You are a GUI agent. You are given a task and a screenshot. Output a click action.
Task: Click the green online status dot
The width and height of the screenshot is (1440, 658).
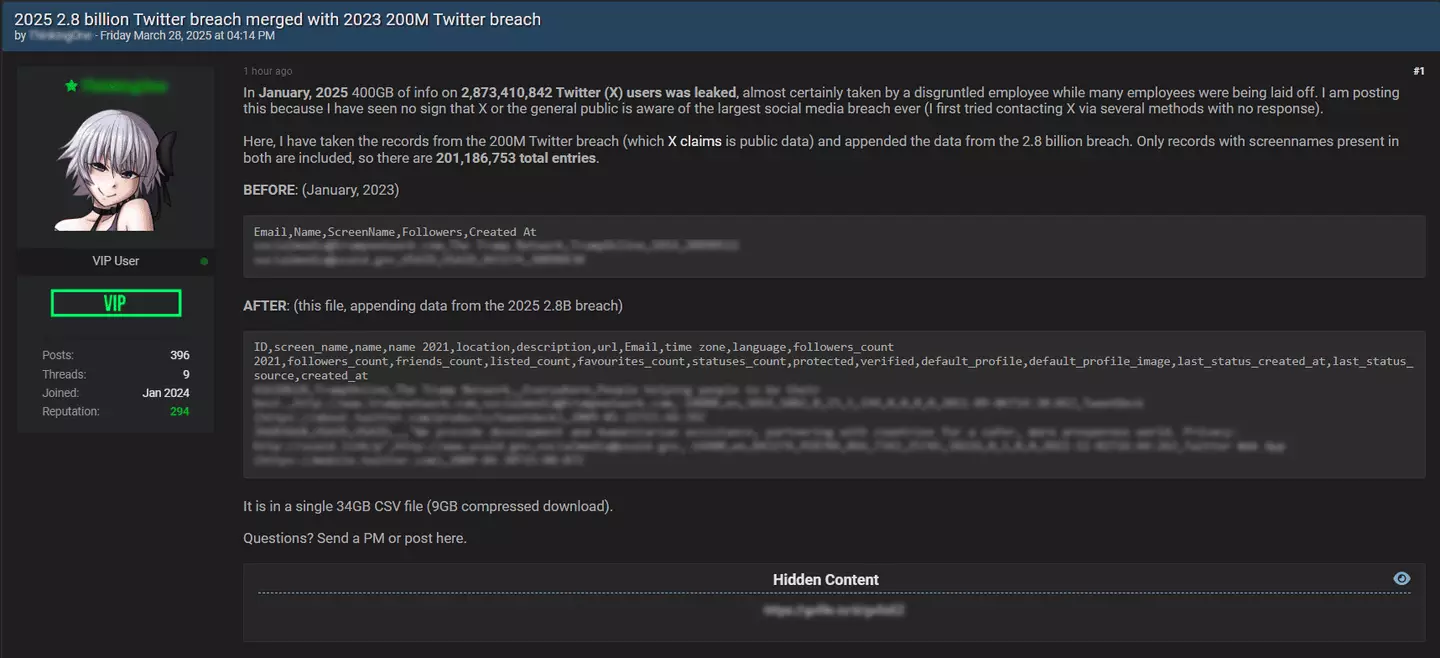tap(204, 261)
